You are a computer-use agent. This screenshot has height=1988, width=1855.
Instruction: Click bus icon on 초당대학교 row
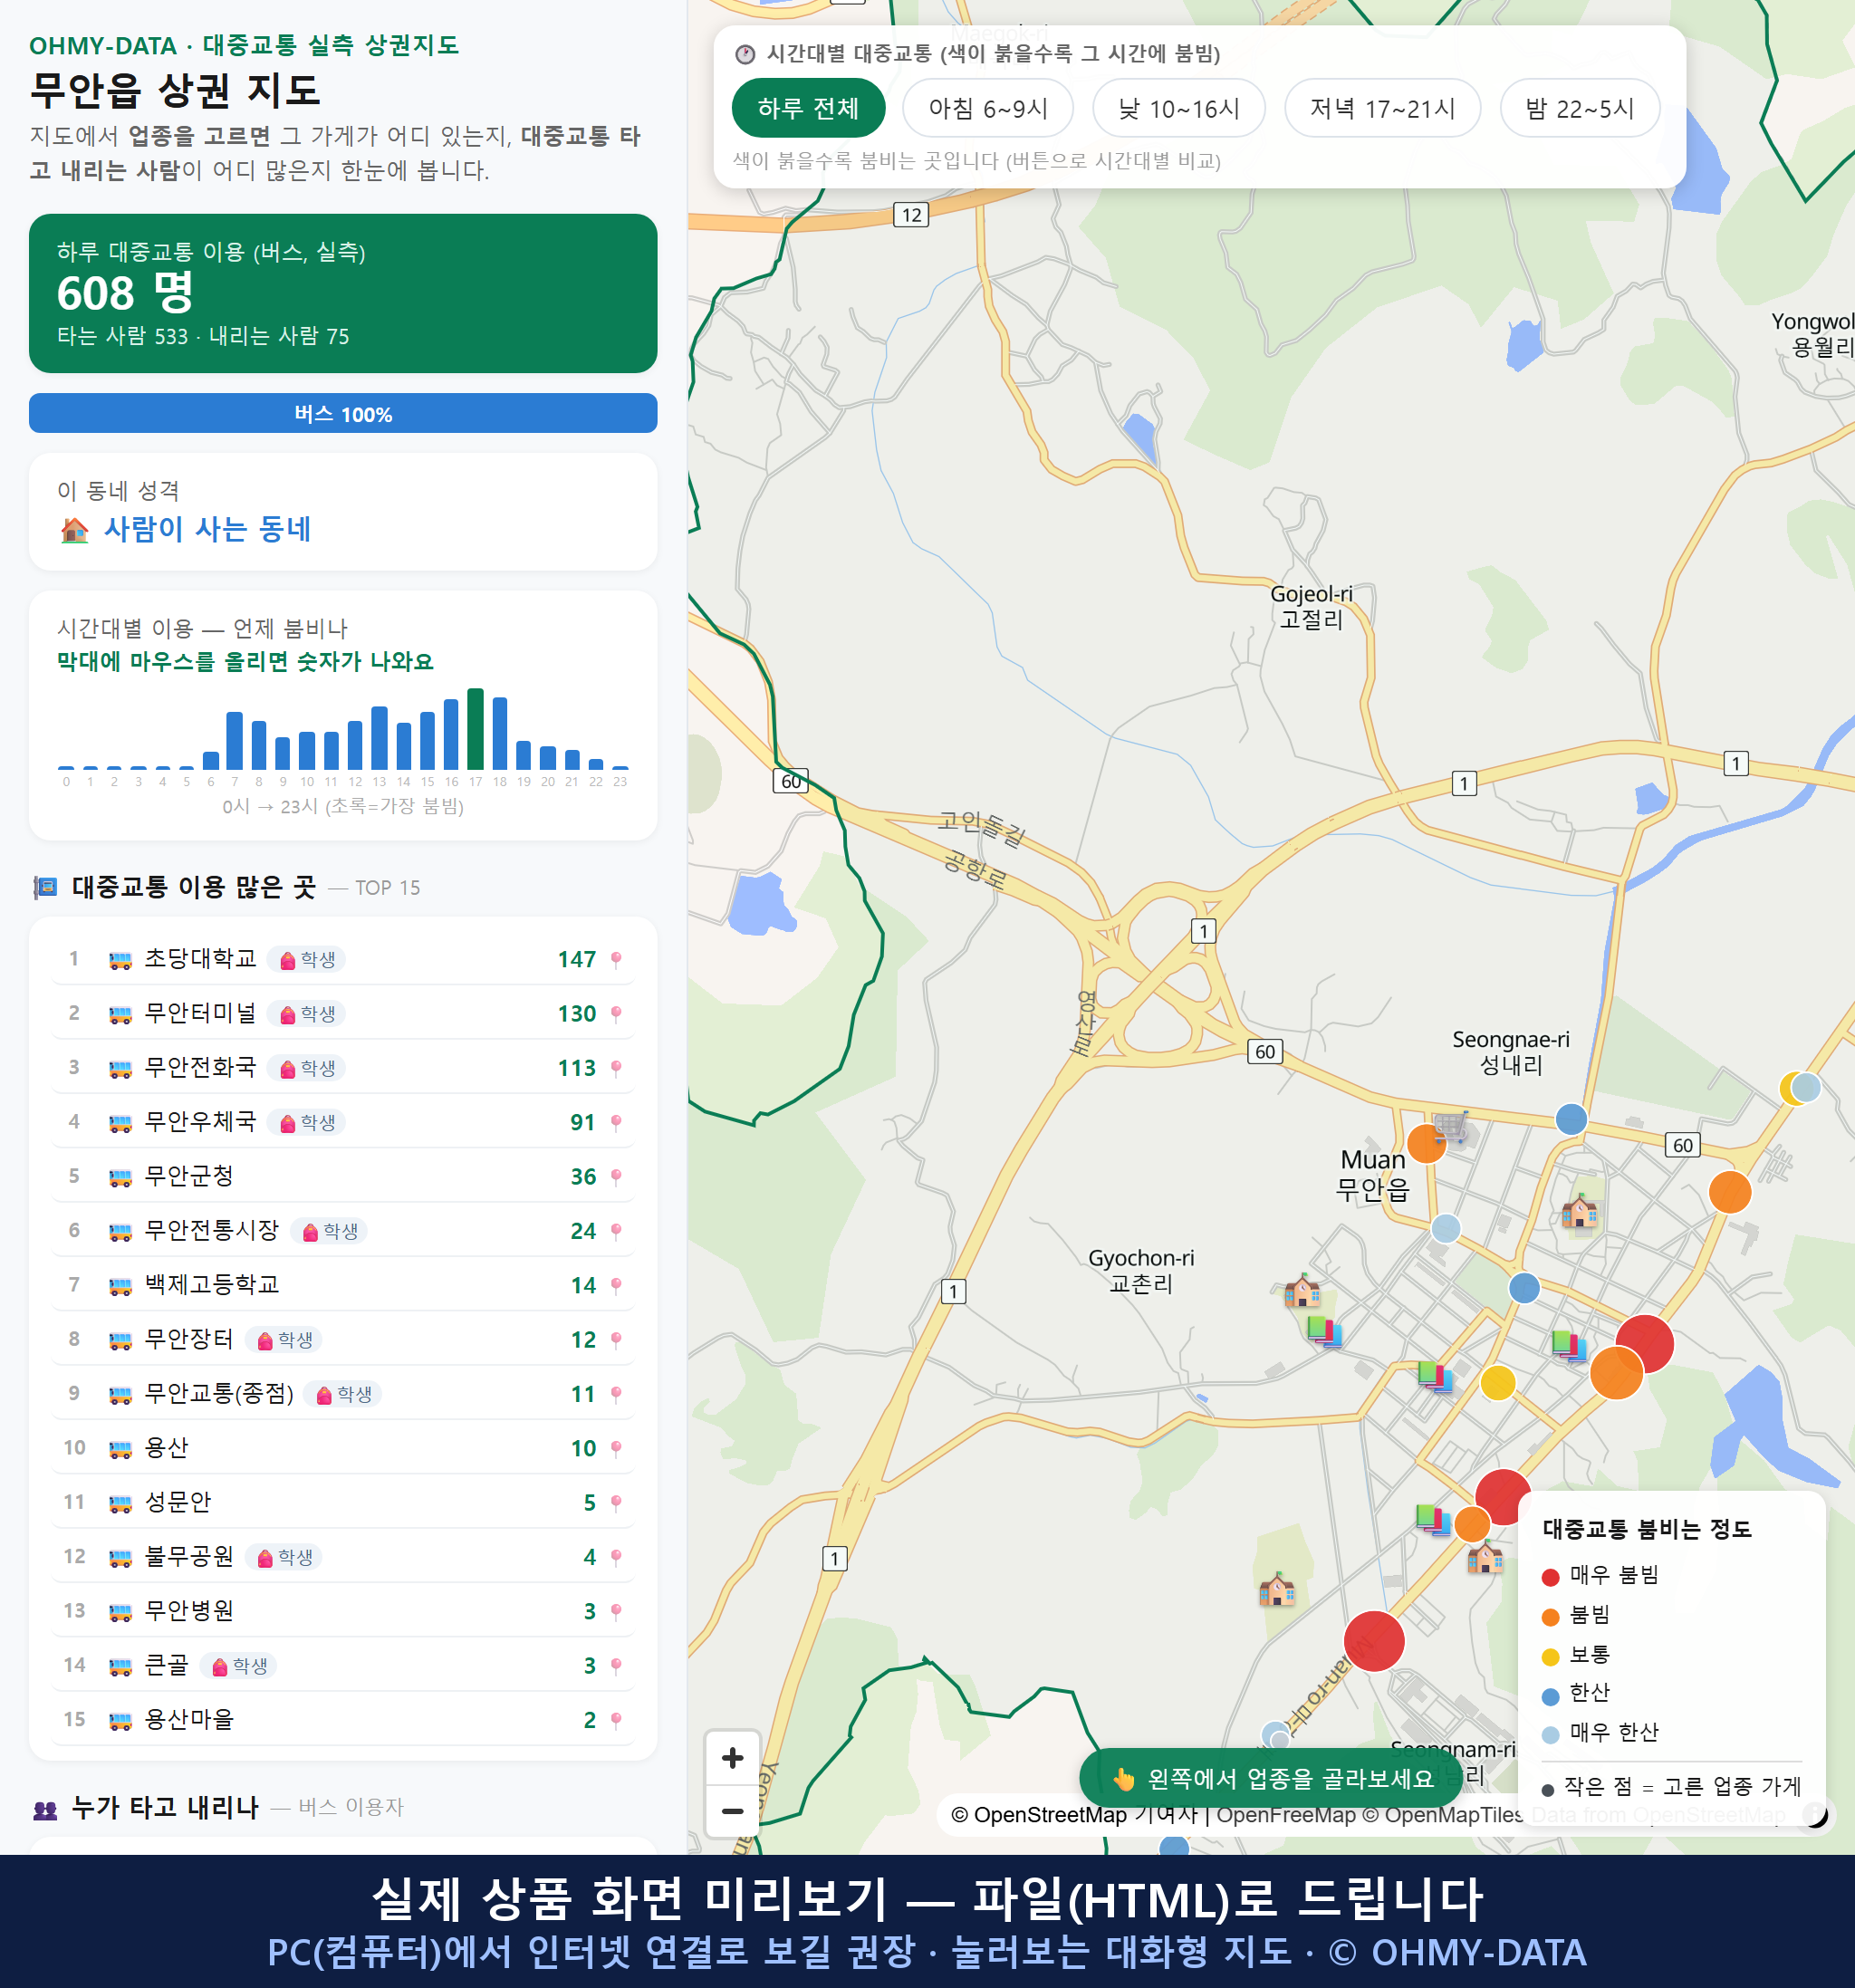point(120,960)
